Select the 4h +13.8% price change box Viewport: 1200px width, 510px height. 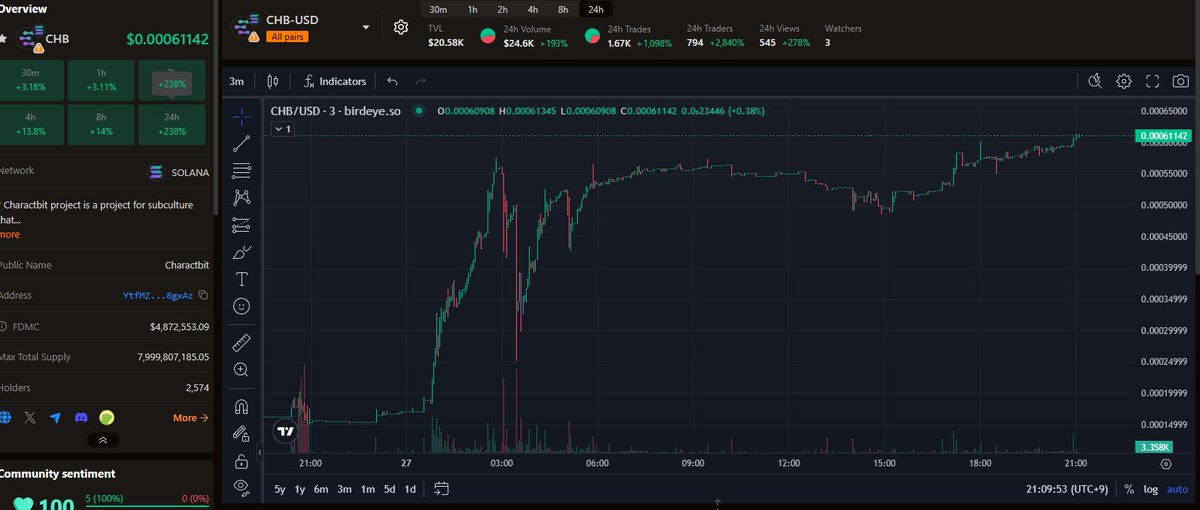(x=31, y=124)
